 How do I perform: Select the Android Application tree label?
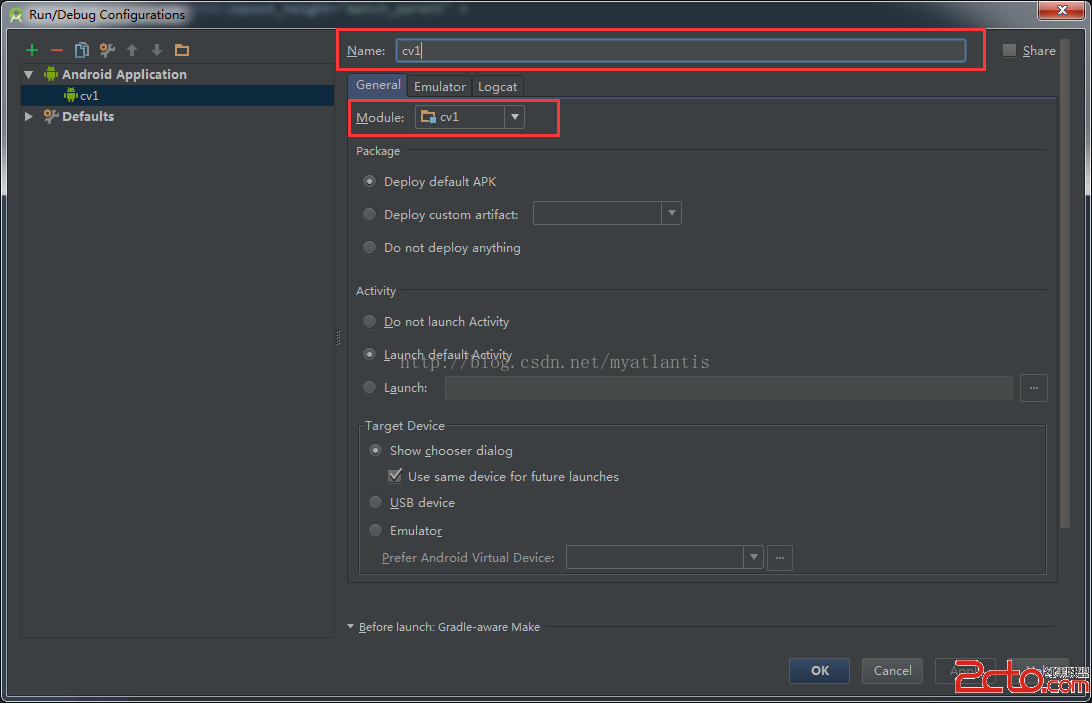pyautogui.click(x=124, y=75)
